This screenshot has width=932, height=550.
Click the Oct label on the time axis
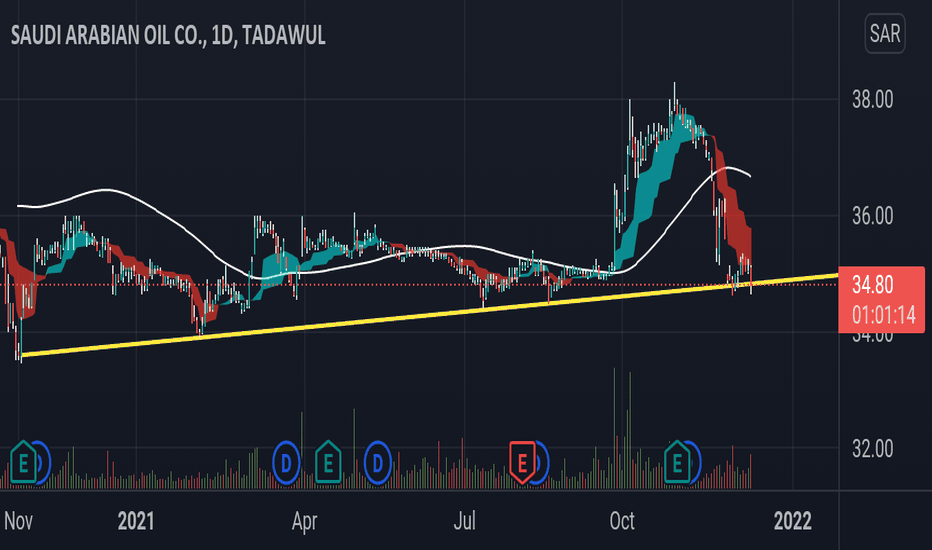point(622,521)
